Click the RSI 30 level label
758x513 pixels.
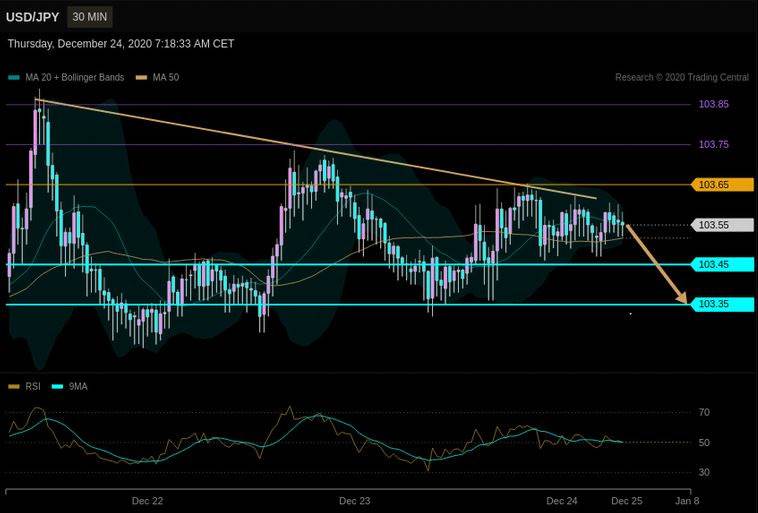click(x=704, y=472)
